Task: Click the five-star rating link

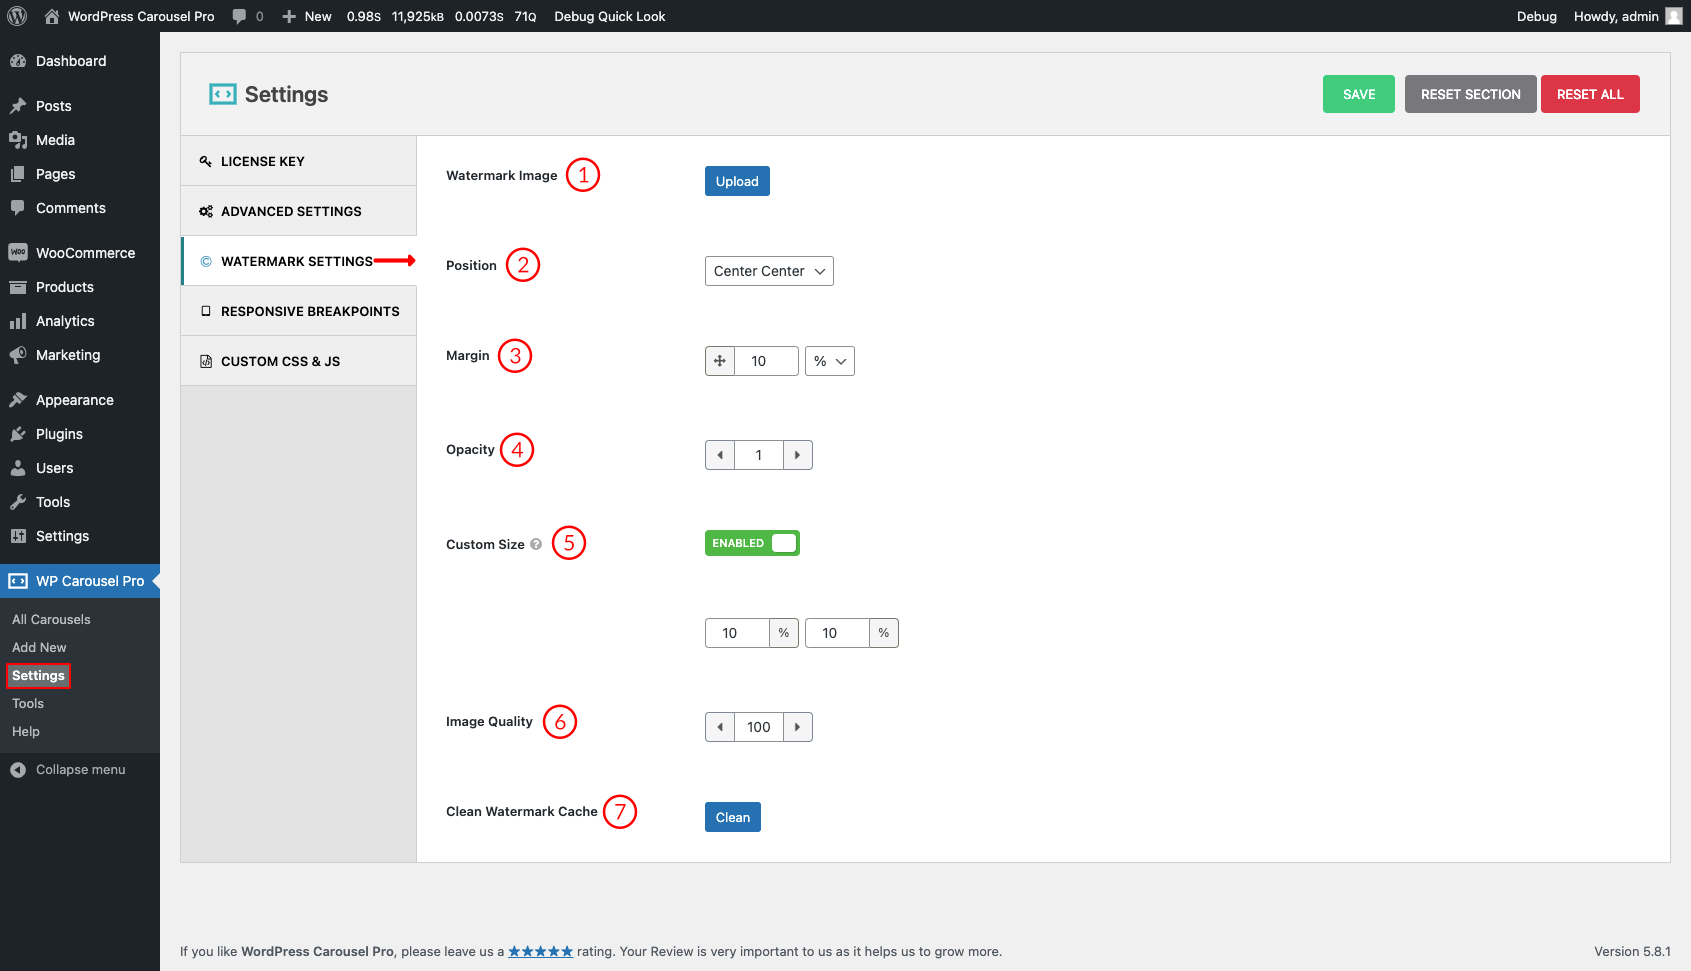Action: click(540, 952)
